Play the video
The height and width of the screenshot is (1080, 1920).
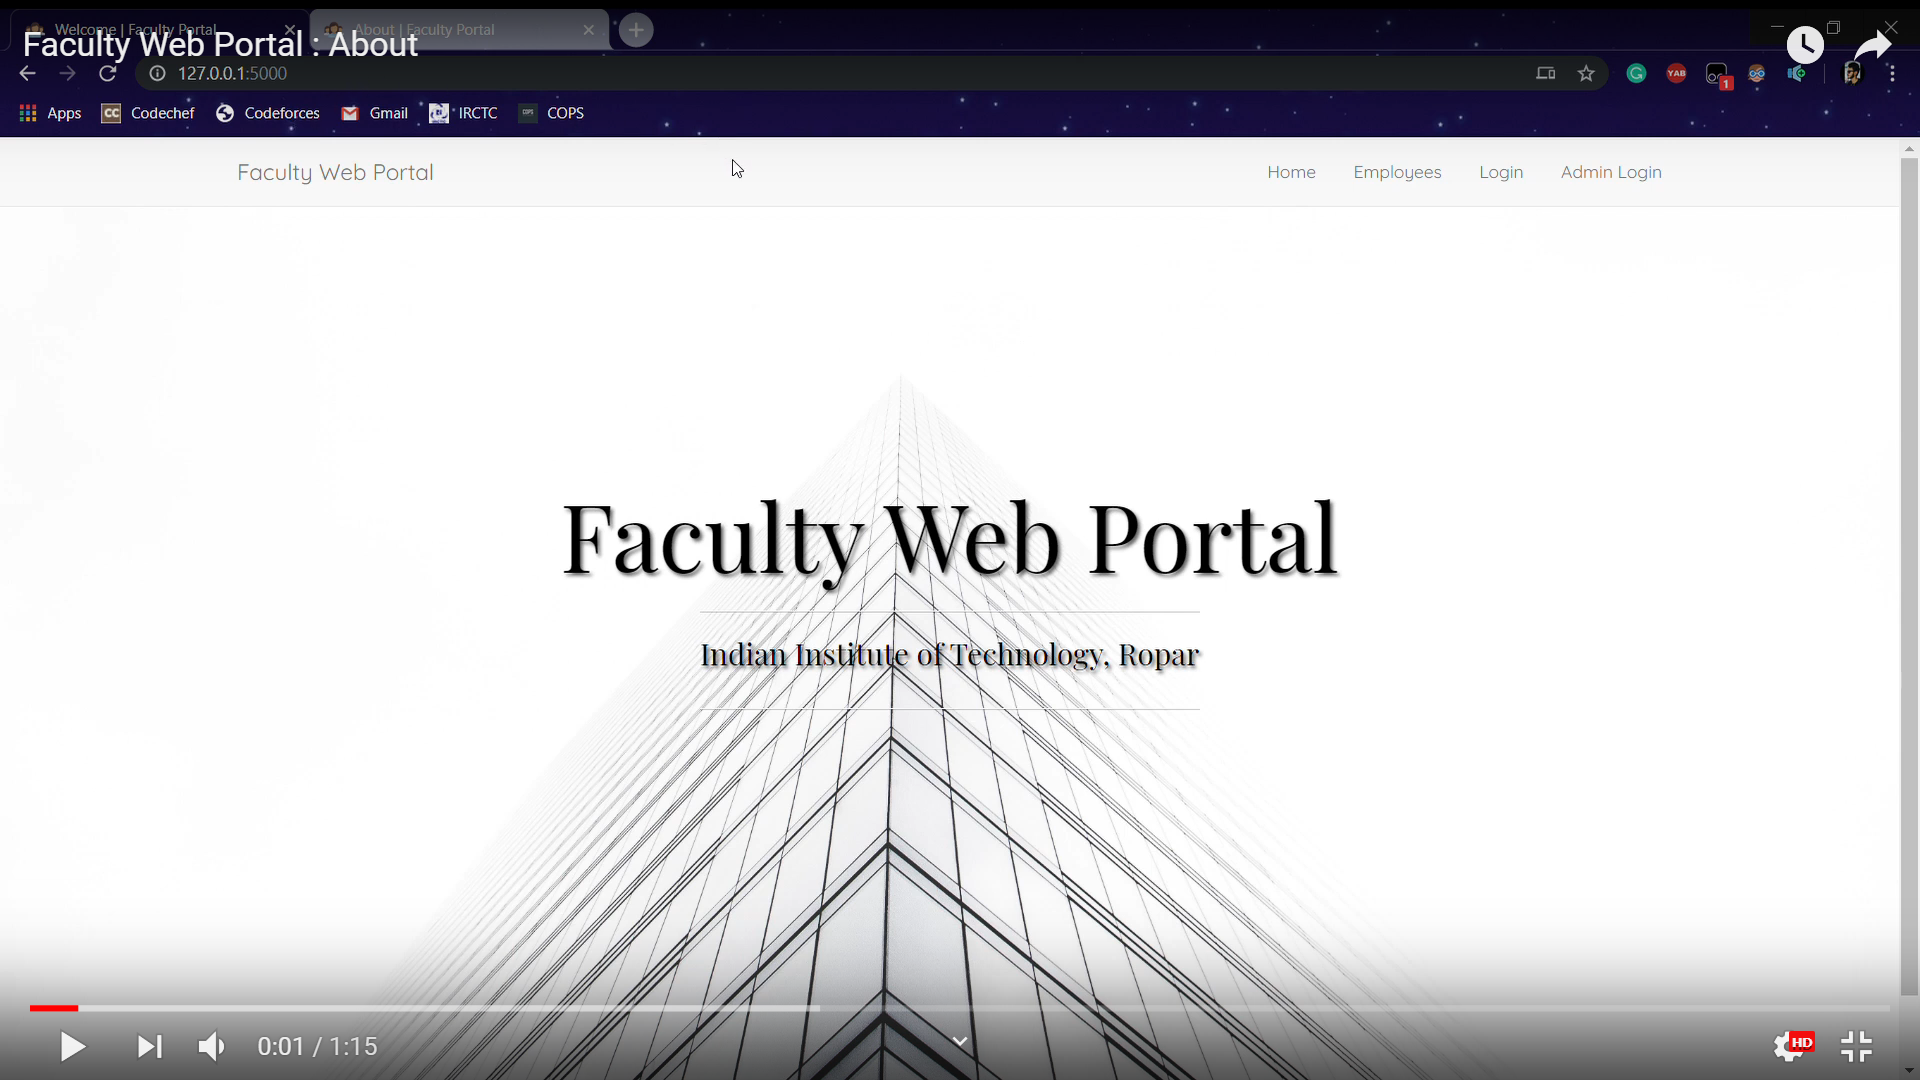click(72, 1047)
